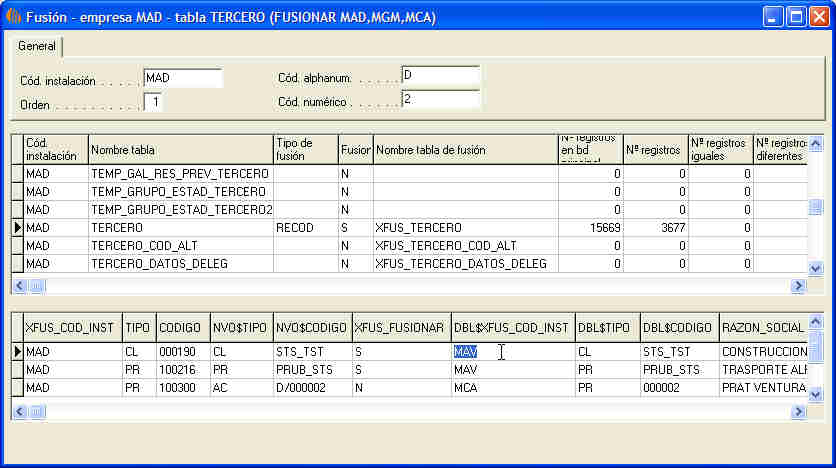Select the XFUS_TERCERO_COD_ALT cell
The image size is (836, 468).
464,246
